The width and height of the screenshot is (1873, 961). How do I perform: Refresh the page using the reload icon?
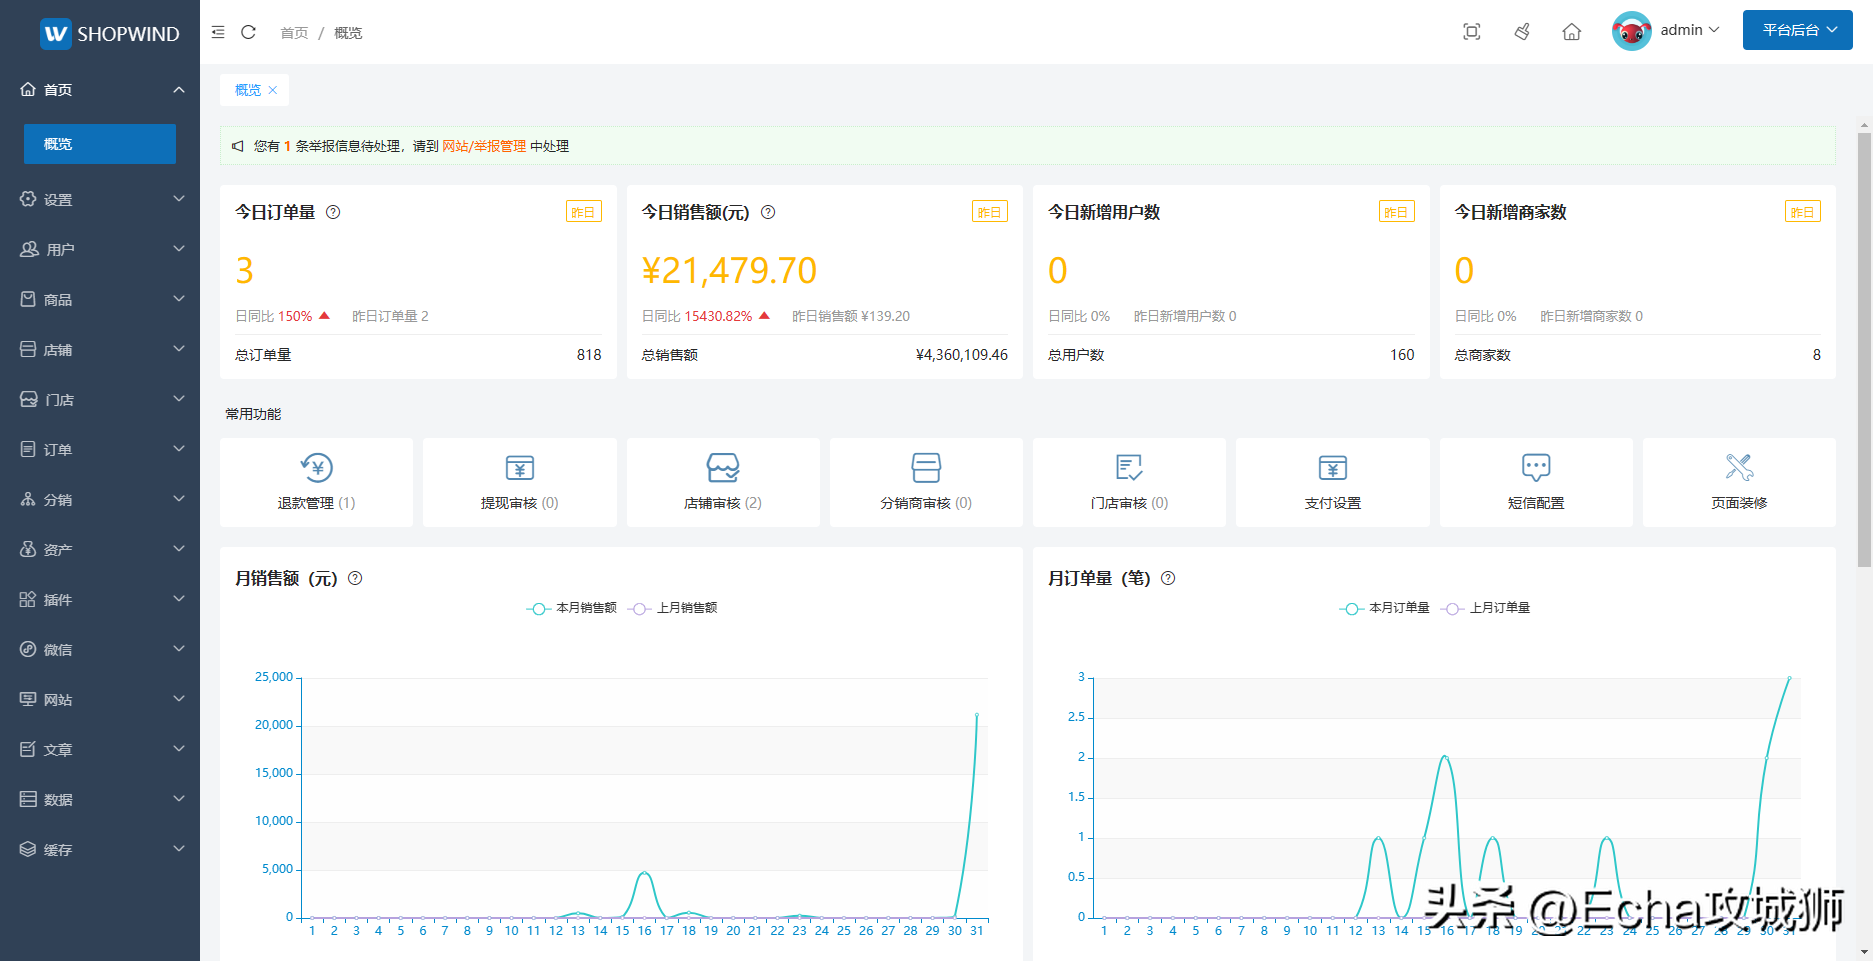(249, 32)
